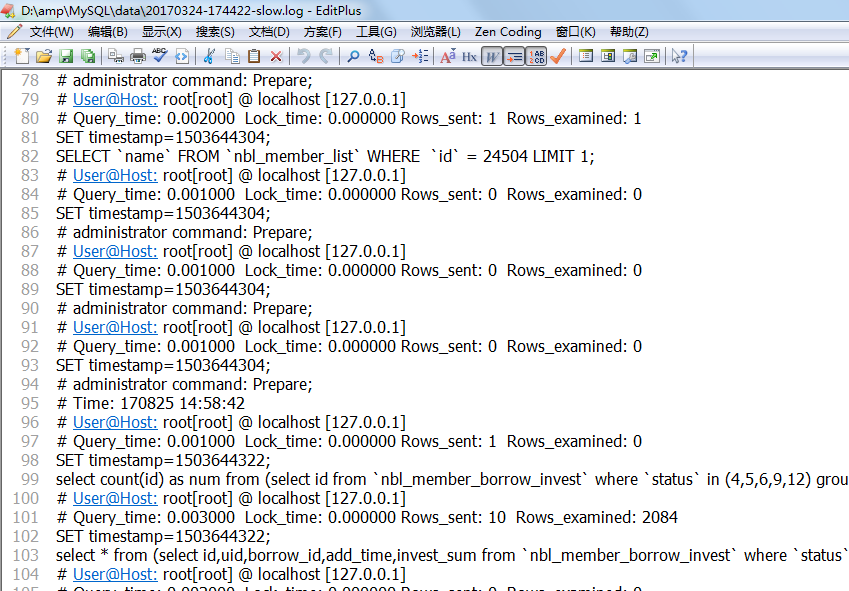Click User@Host link on line 100
The image size is (849, 591).
(115, 498)
